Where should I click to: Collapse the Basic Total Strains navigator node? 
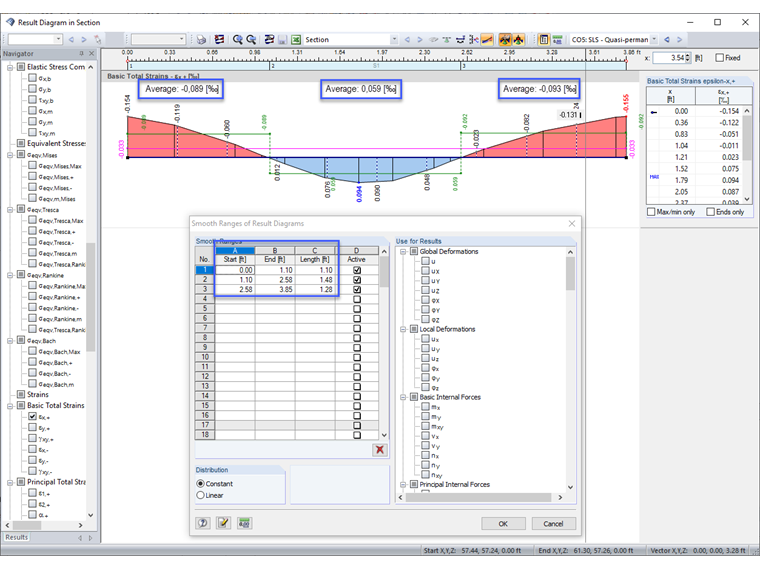coord(10,406)
